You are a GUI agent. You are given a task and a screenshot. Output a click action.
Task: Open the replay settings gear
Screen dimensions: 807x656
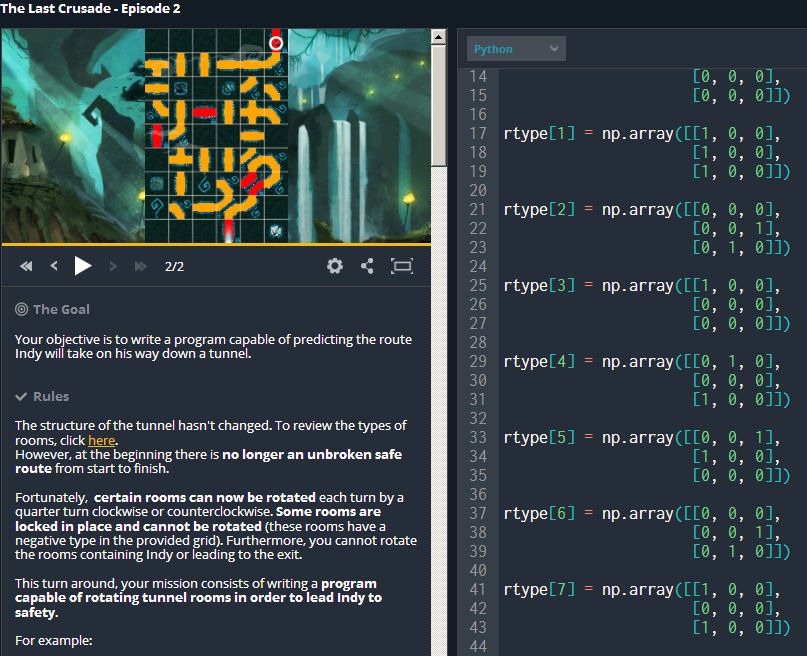335,266
